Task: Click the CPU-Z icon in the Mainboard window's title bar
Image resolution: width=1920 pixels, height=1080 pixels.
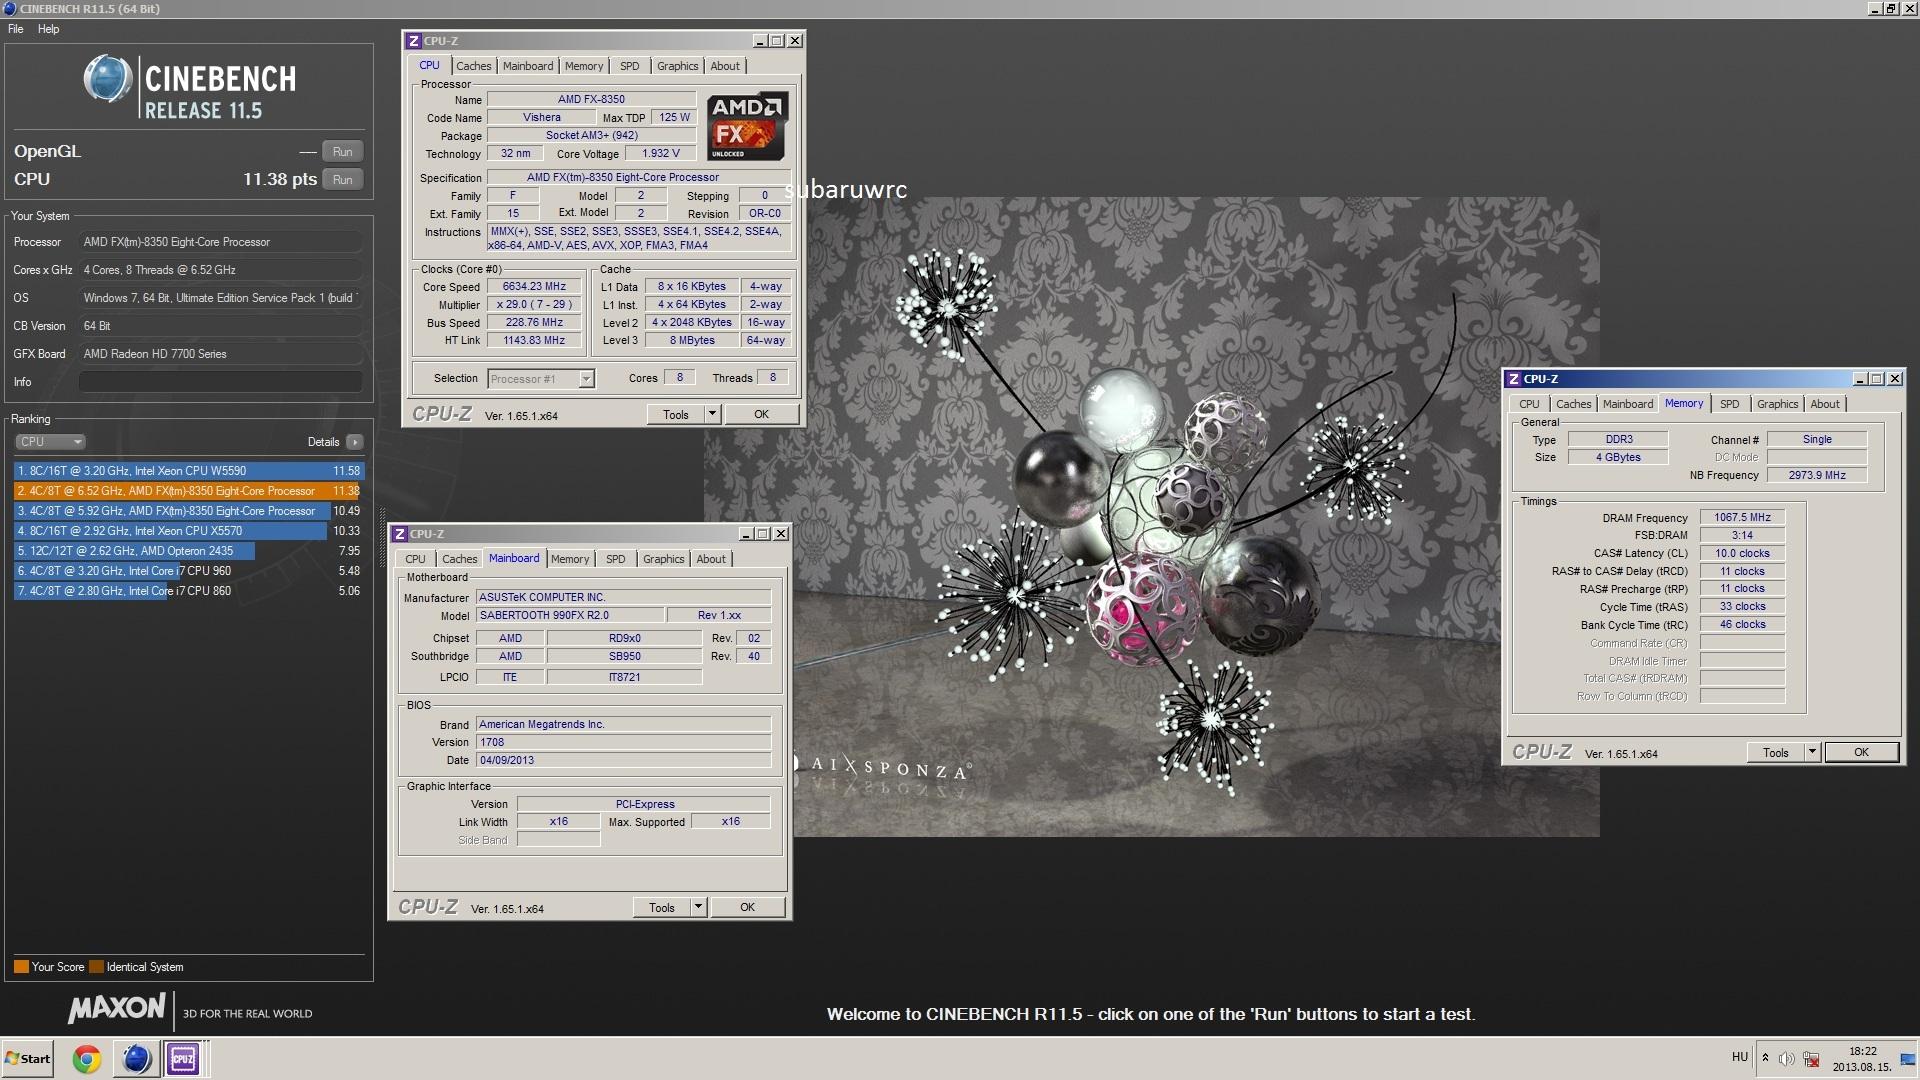Action: [400, 534]
